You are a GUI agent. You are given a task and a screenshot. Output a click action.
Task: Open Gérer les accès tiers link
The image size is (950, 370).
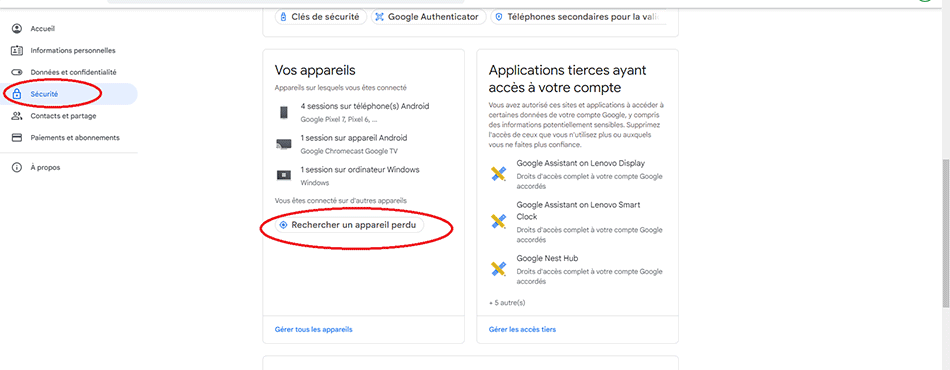click(522, 329)
